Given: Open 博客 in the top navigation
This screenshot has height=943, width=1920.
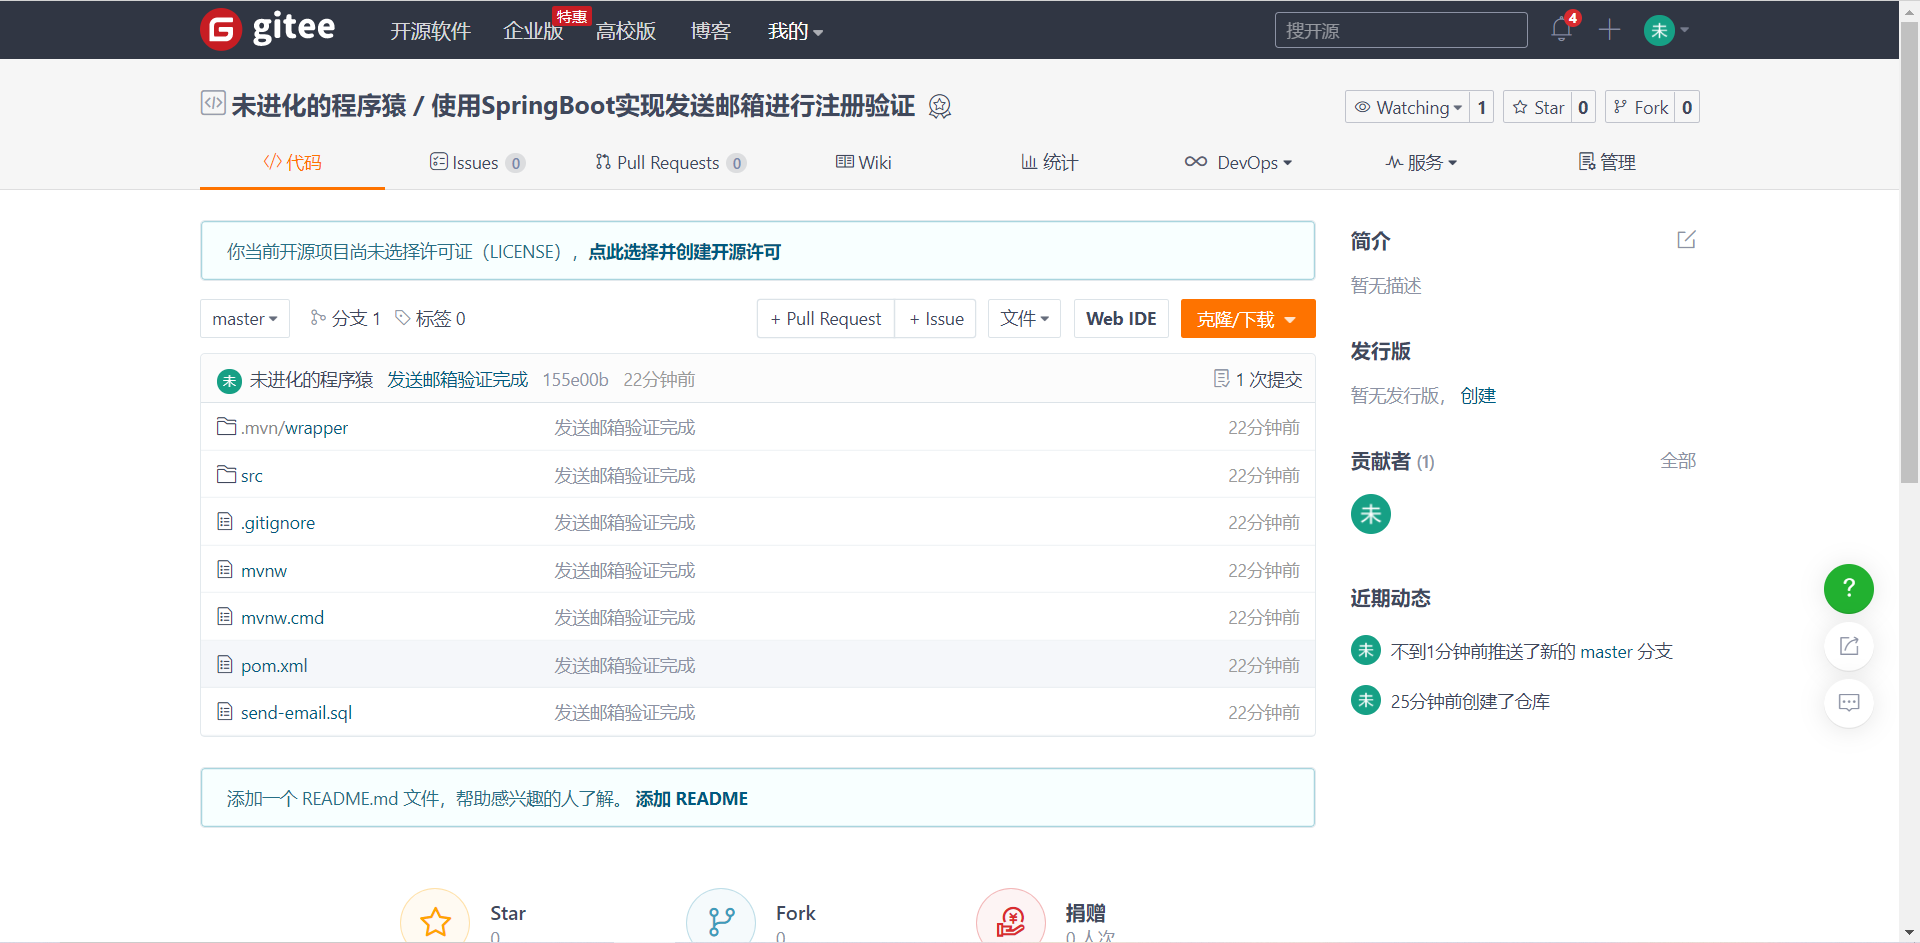Looking at the screenshot, I should pos(711,31).
